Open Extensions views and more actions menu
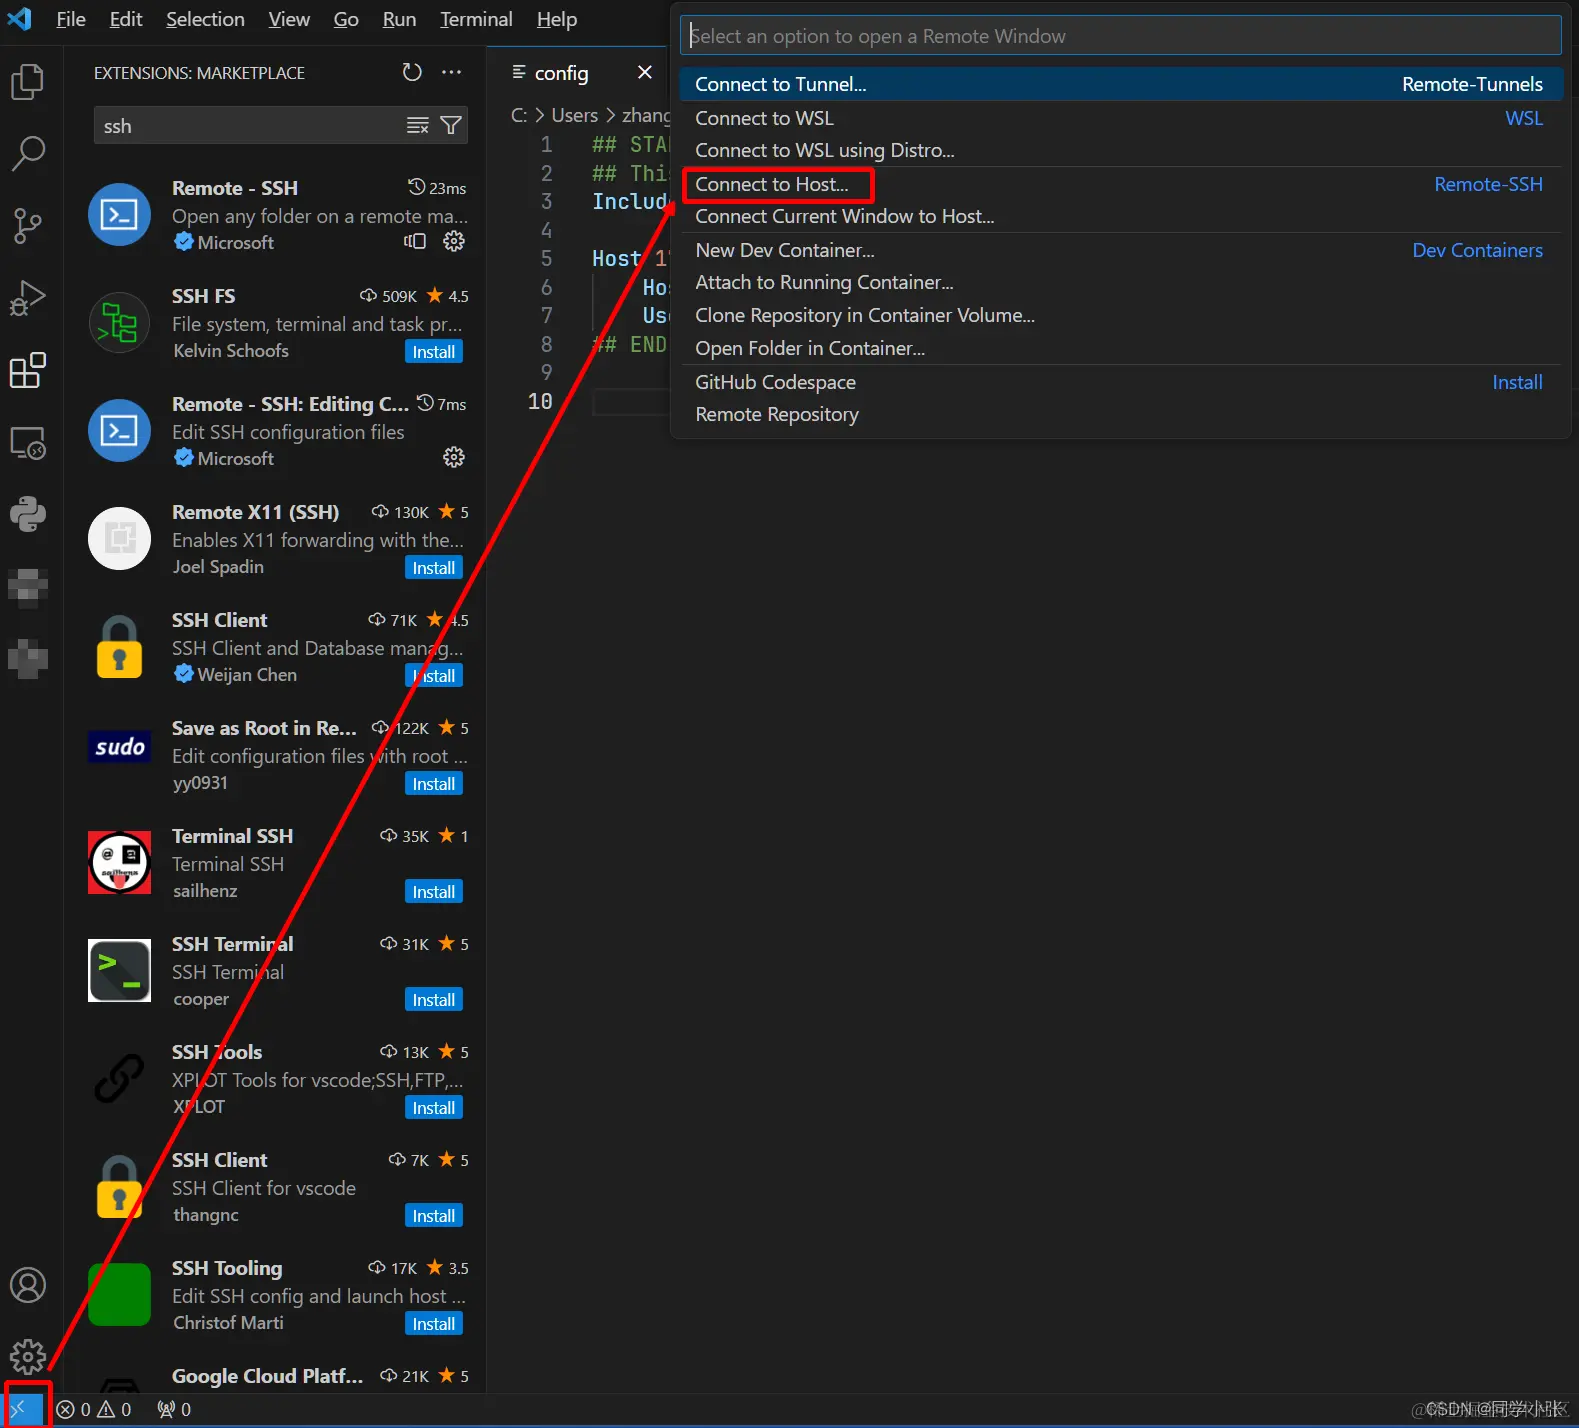The width and height of the screenshot is (1579, 1428). [452, 72]
